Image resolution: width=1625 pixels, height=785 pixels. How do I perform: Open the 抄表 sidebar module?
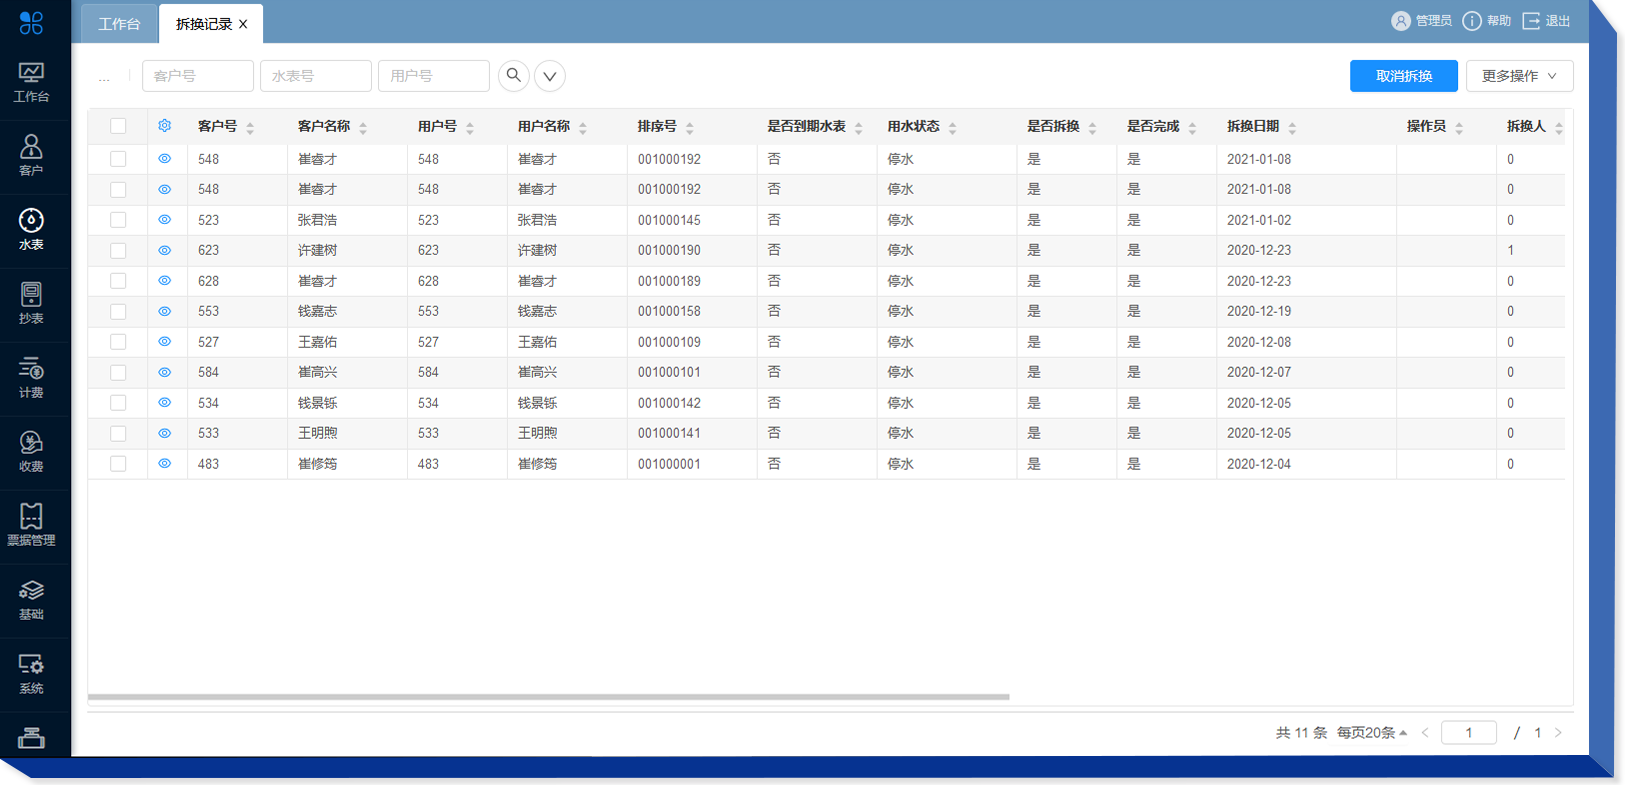coord(31,304)
